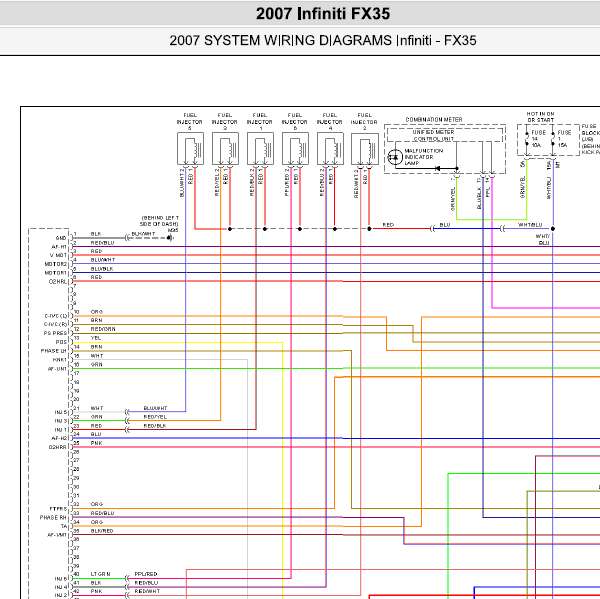Click the connector symbol between BLU and WHT/BLU wires
The height and width of the screenshot is (599, 600).
(502, 229)
